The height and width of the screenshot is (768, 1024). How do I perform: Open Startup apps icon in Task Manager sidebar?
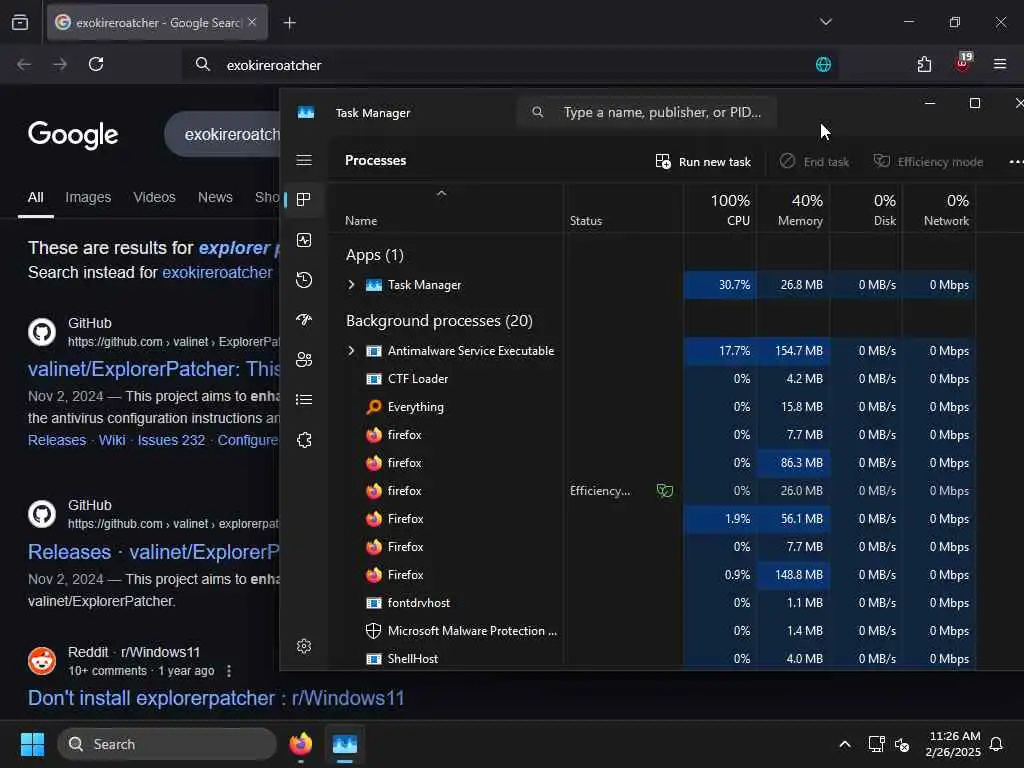tap(304, 320)
